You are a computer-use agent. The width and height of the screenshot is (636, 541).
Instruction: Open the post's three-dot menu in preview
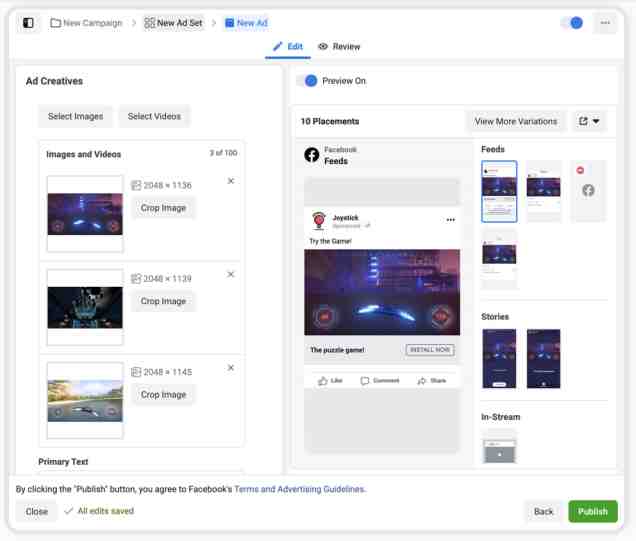pyautogui.click(x=451, y=220)
